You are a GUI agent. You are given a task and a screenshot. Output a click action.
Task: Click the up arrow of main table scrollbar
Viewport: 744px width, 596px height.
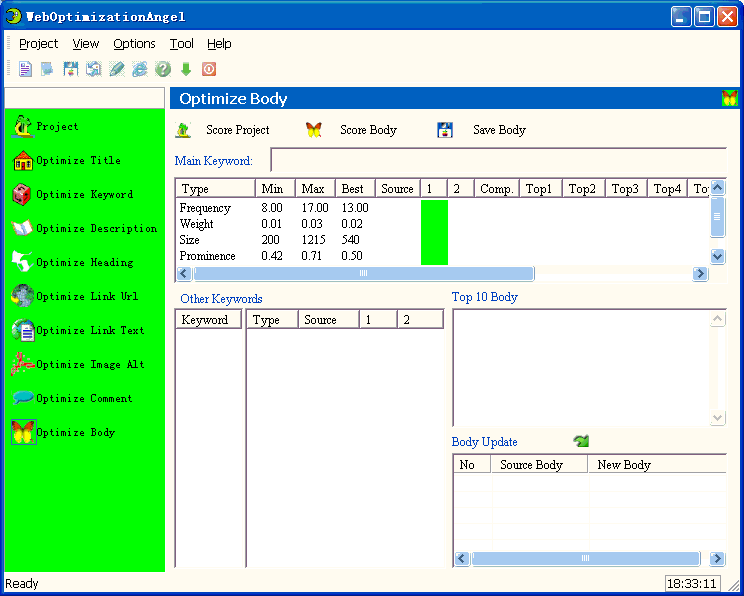pos(717,187)
